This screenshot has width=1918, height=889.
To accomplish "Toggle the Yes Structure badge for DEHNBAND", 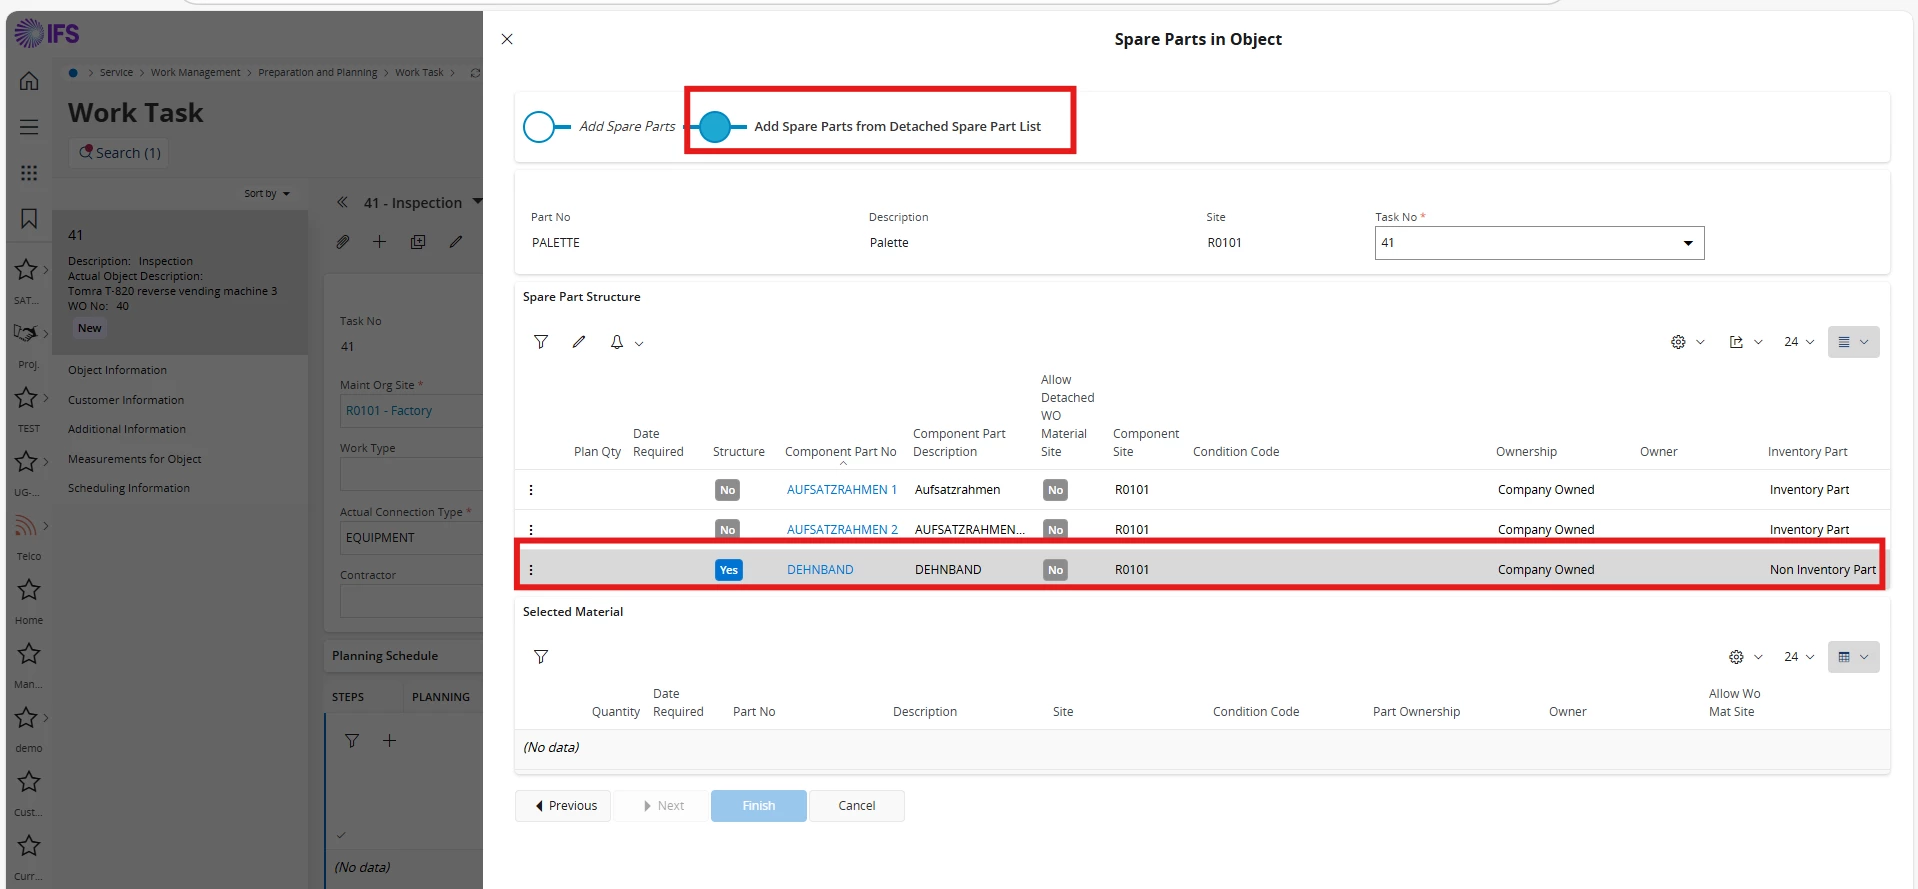I will coord(729,570).
